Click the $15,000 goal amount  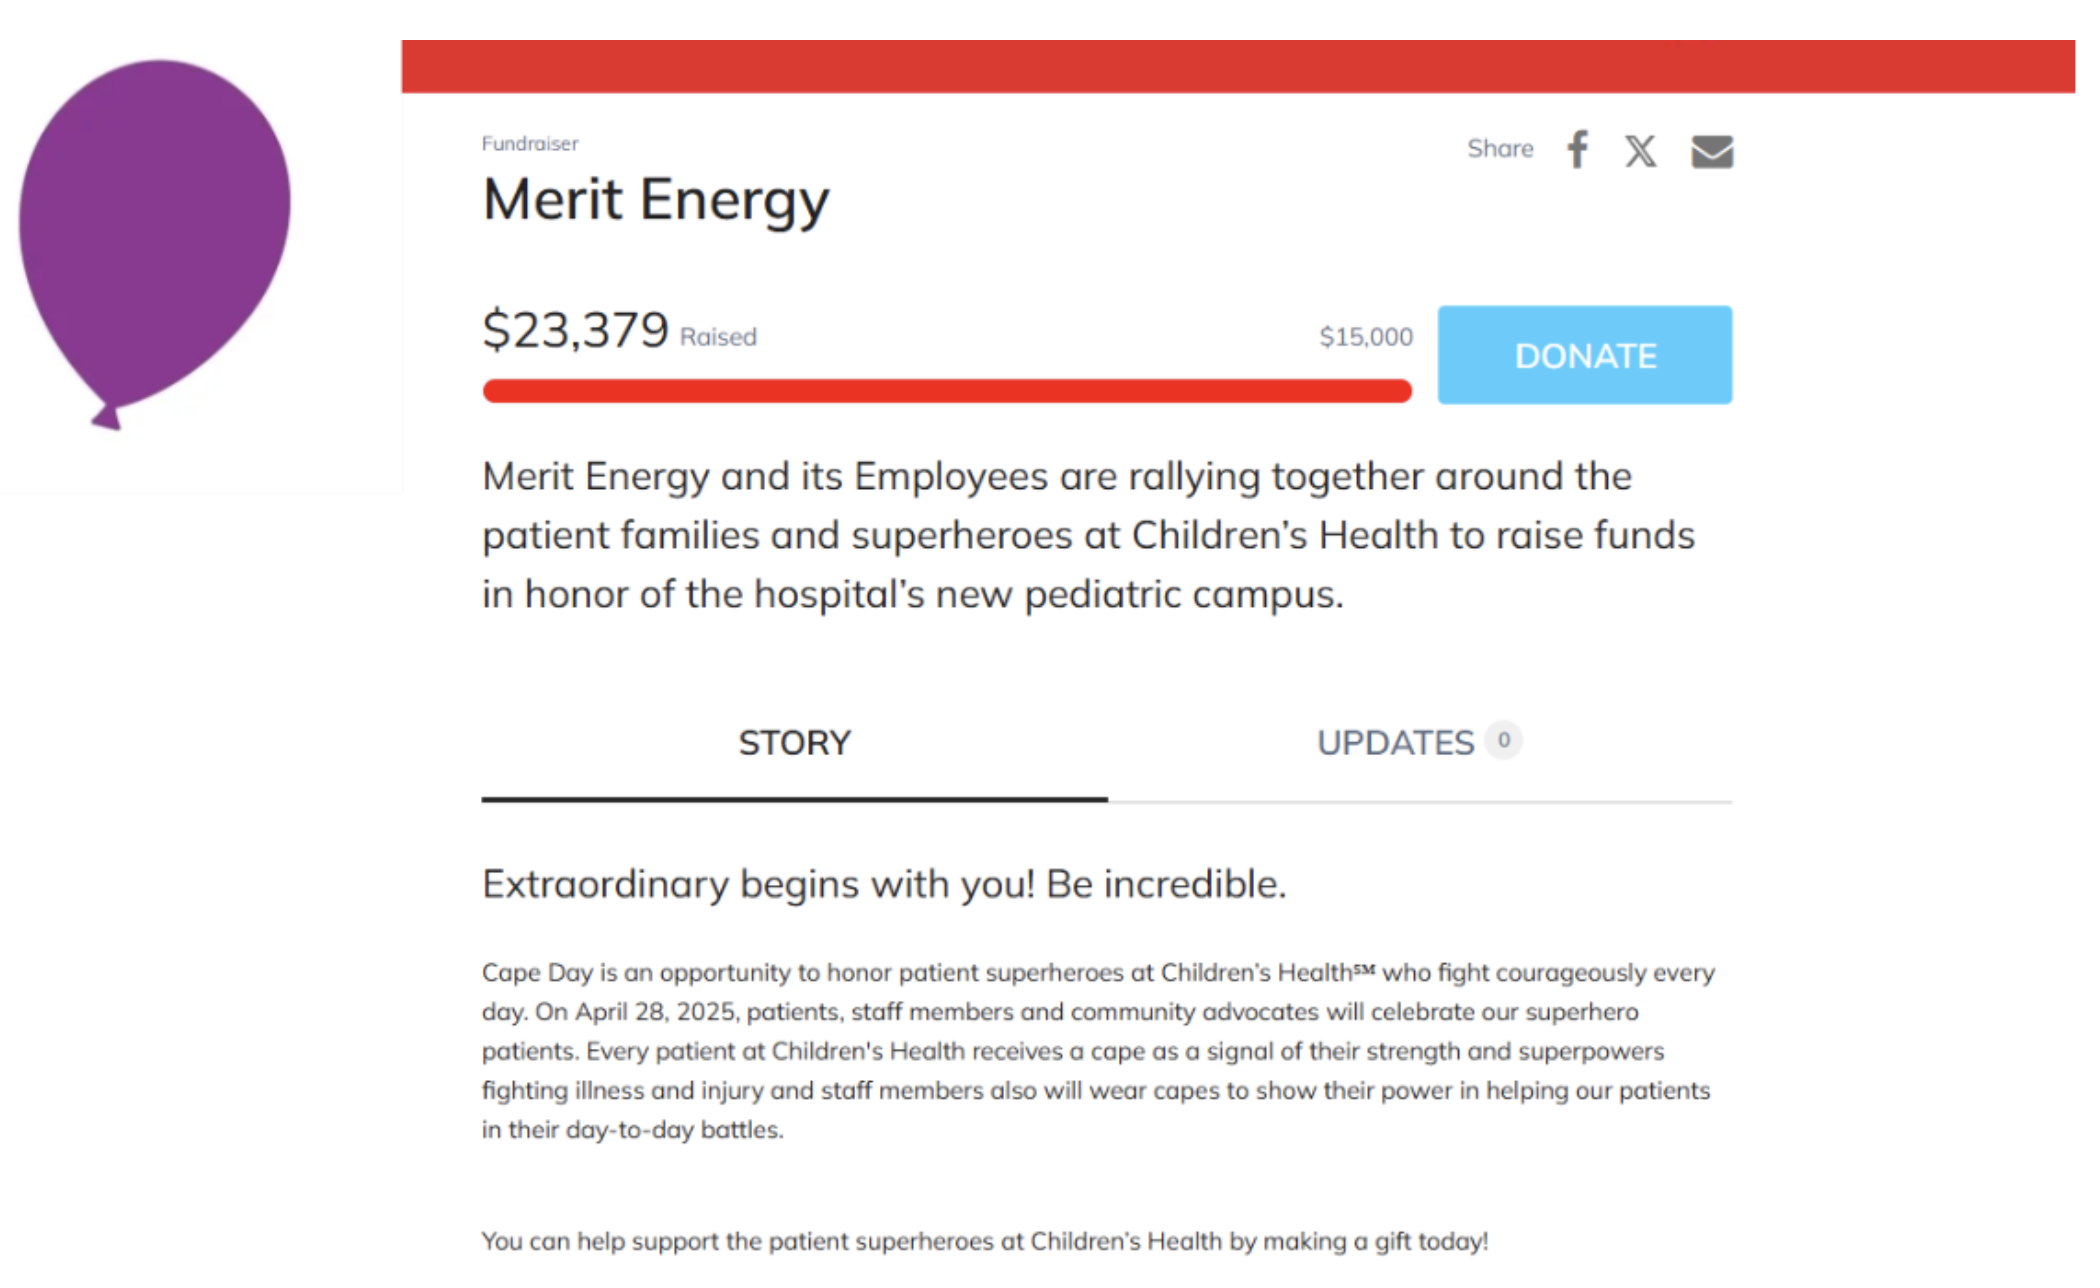pos(1366,337)
